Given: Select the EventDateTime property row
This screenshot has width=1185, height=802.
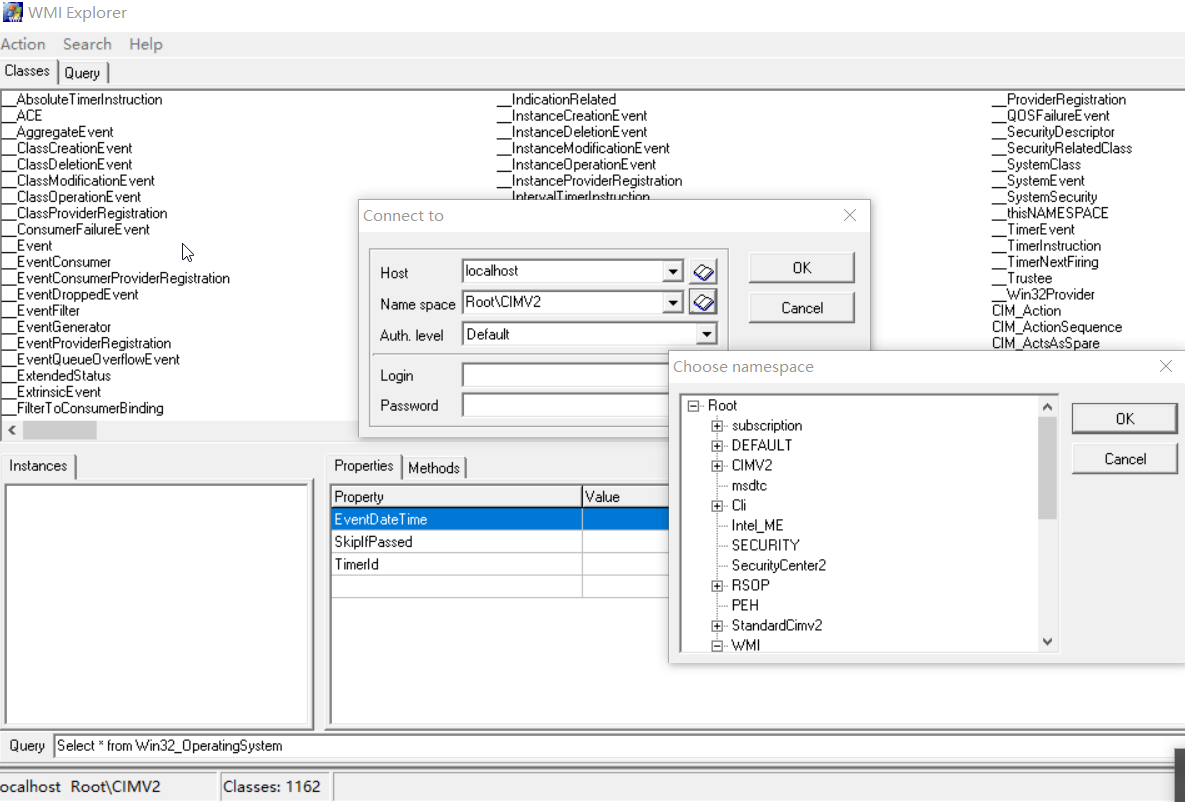Looking at the screenshot, I should coord(500,519).
